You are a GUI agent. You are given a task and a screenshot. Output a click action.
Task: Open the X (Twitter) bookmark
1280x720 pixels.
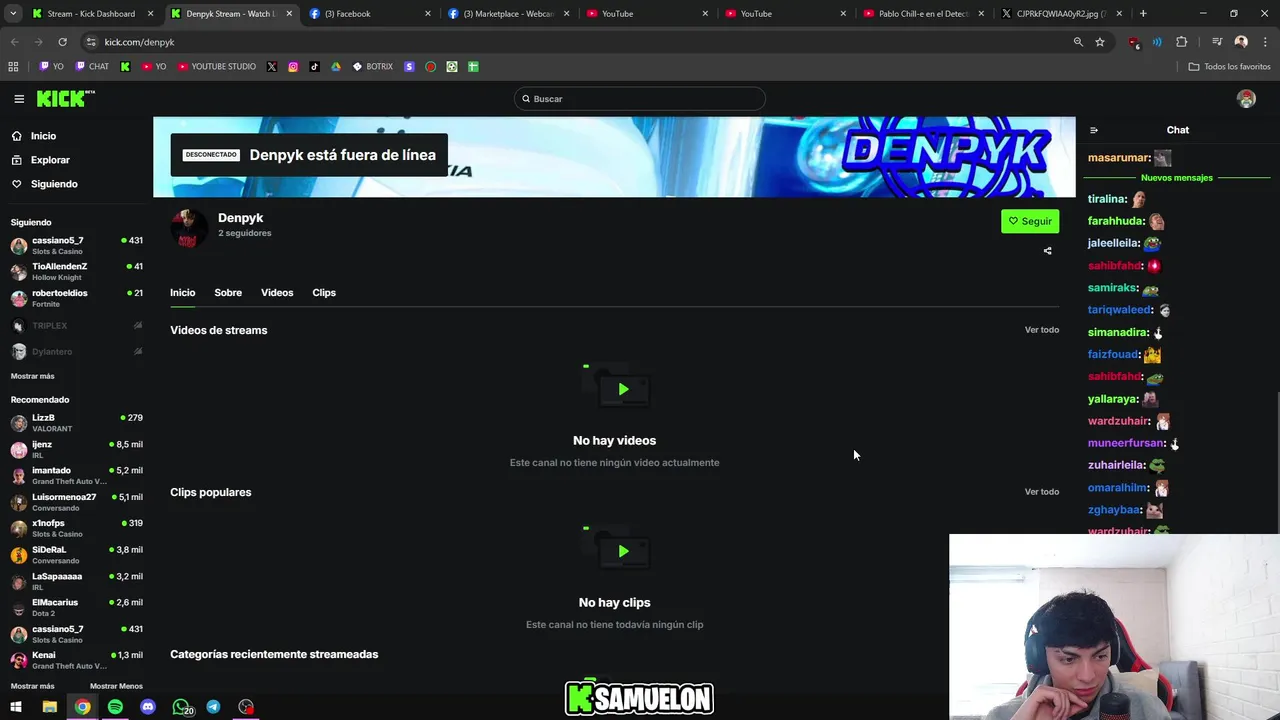272,67
